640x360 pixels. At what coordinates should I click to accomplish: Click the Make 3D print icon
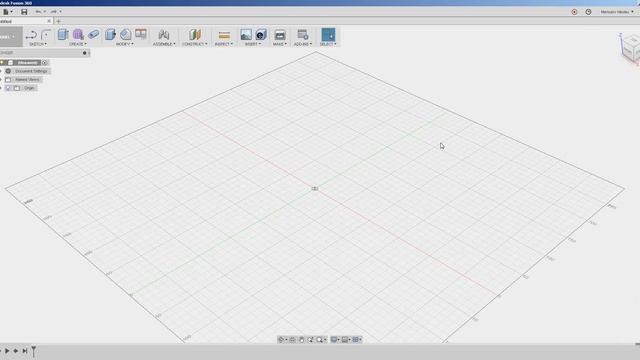(280, 35)
